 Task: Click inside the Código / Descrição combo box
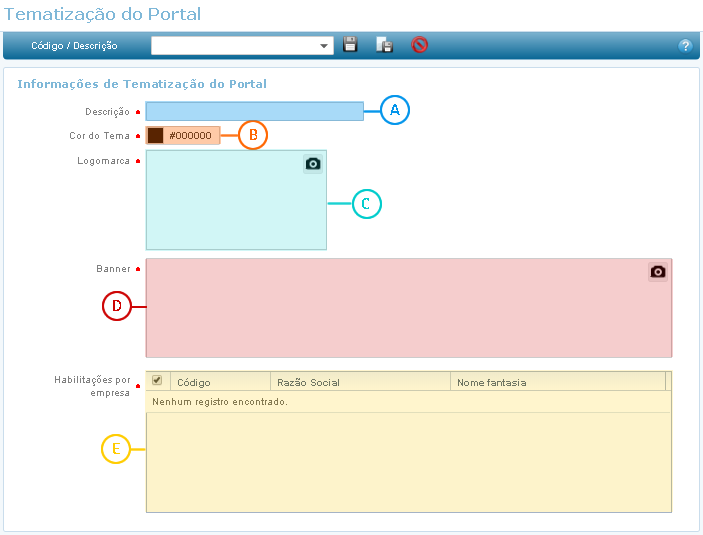coord(235,46)
